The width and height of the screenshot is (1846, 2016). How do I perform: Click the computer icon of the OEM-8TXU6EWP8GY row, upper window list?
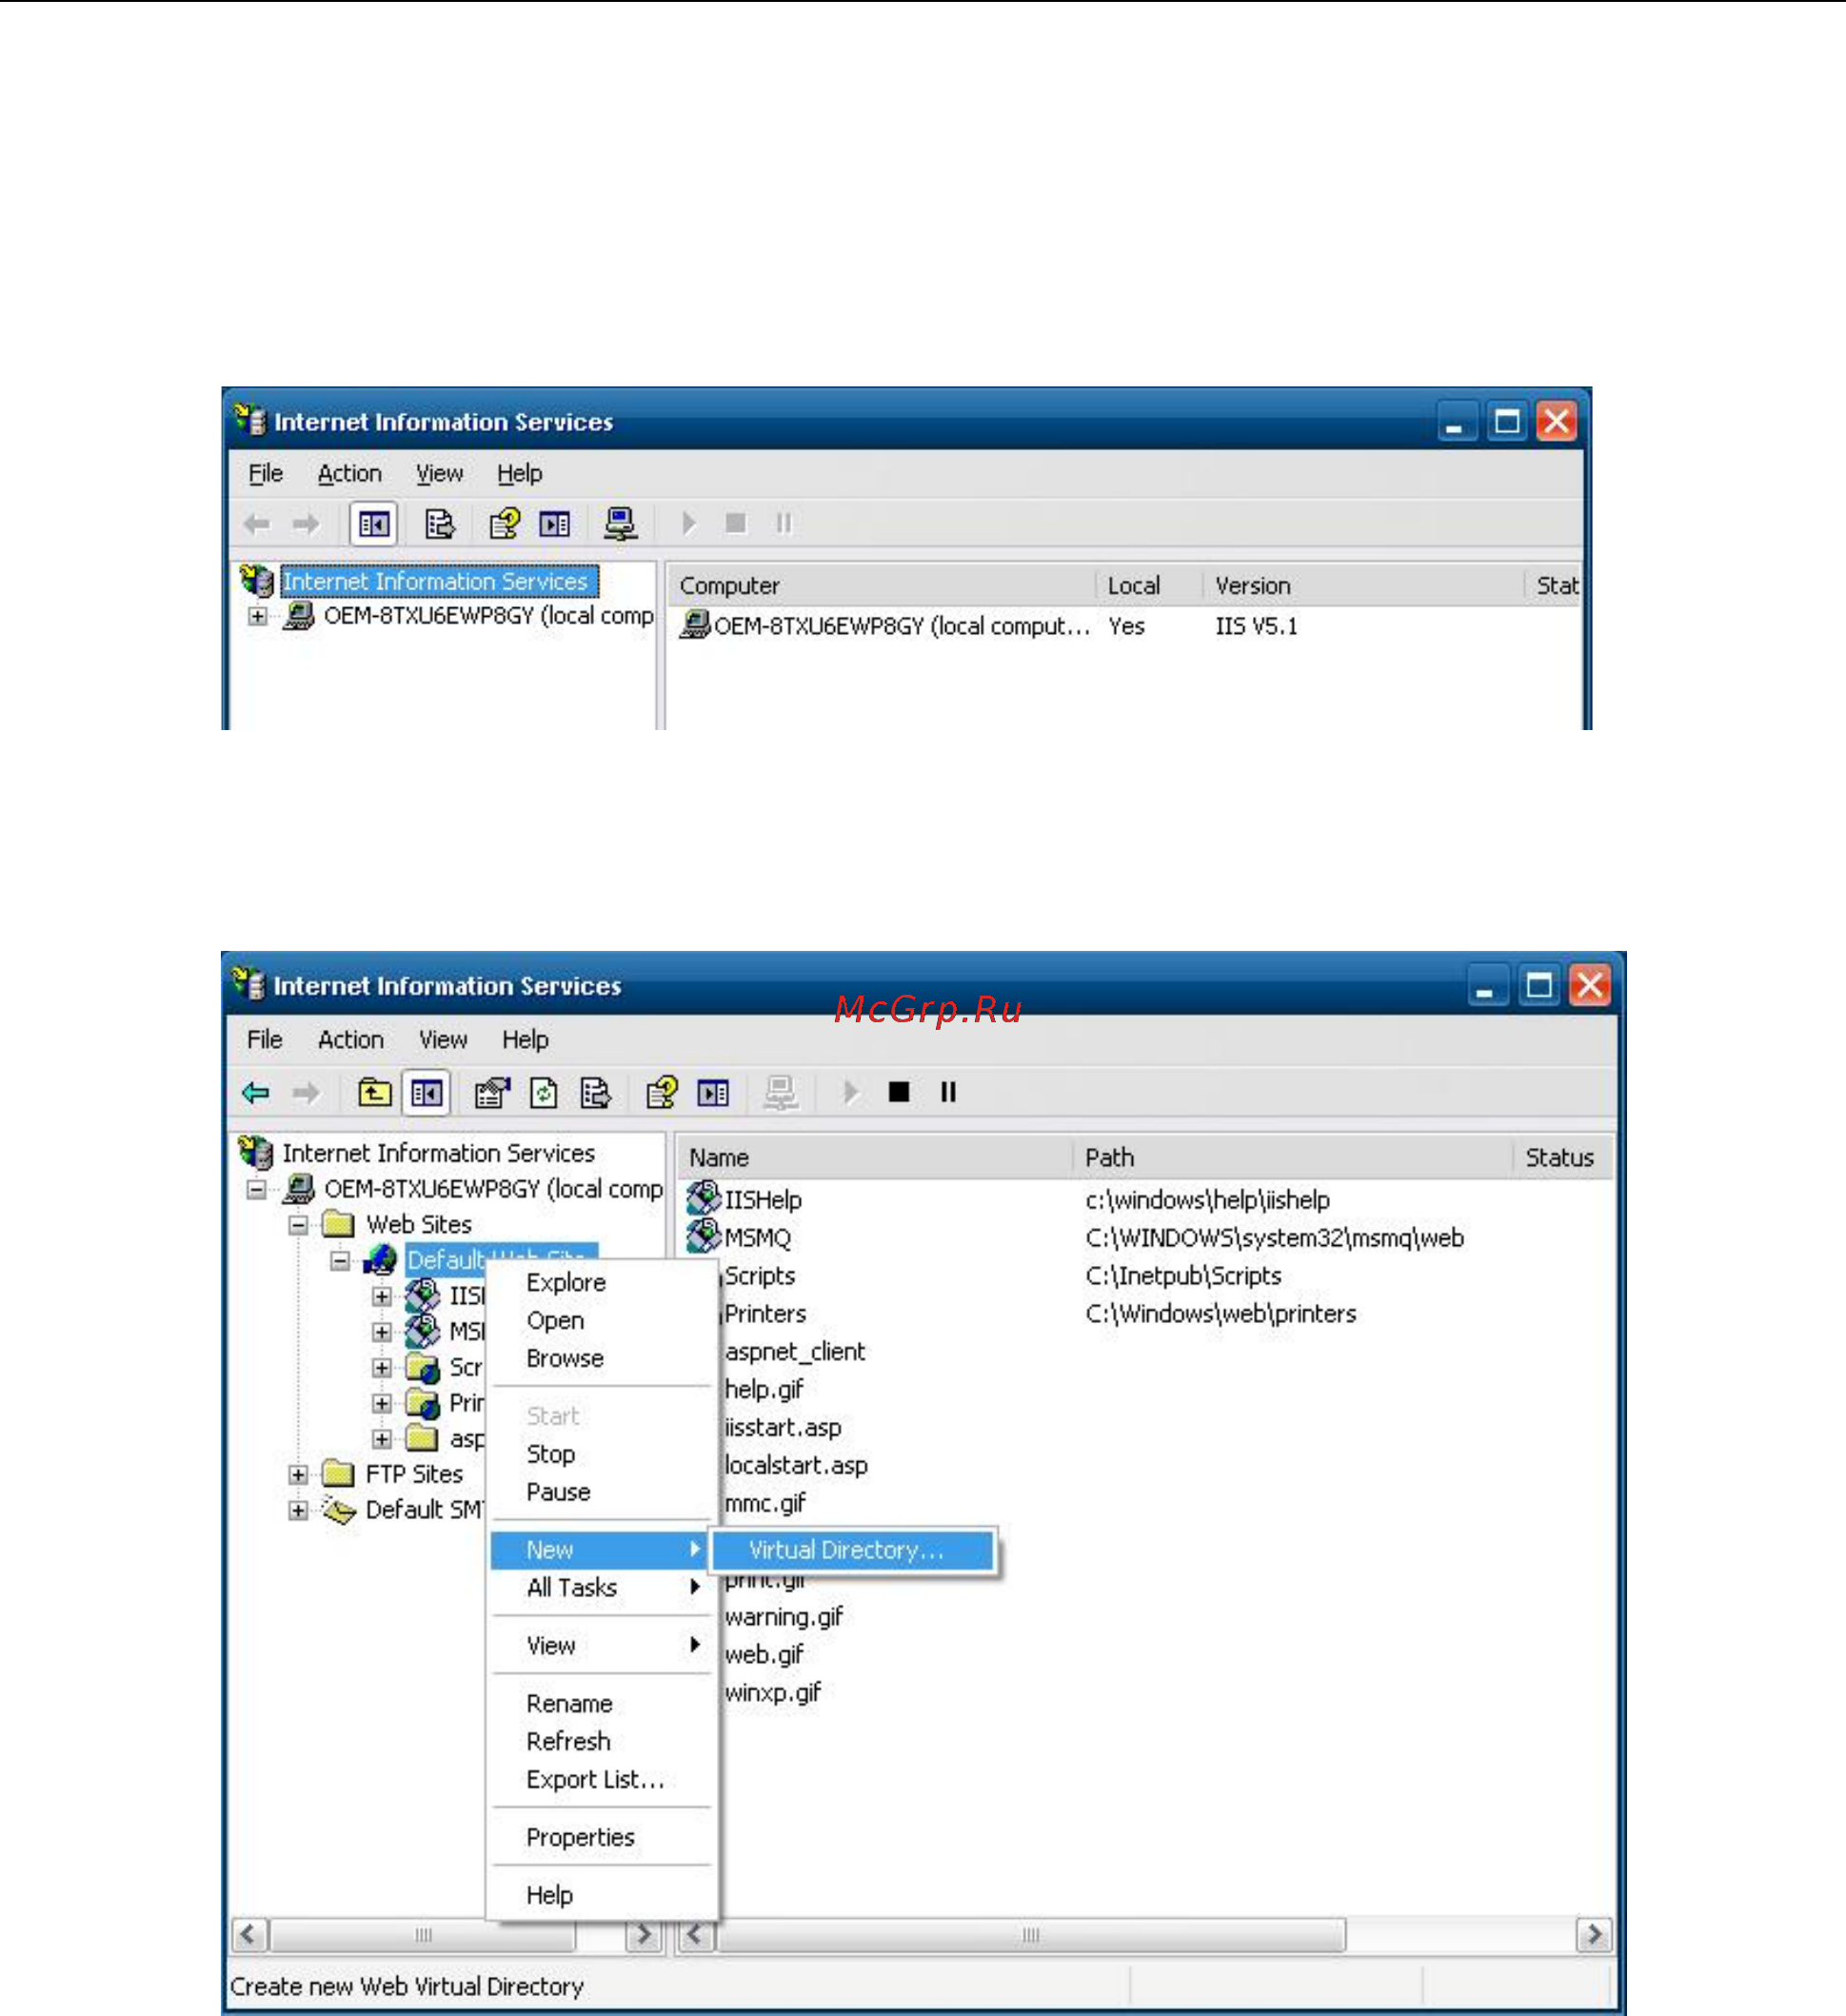[x=695, y=626]
